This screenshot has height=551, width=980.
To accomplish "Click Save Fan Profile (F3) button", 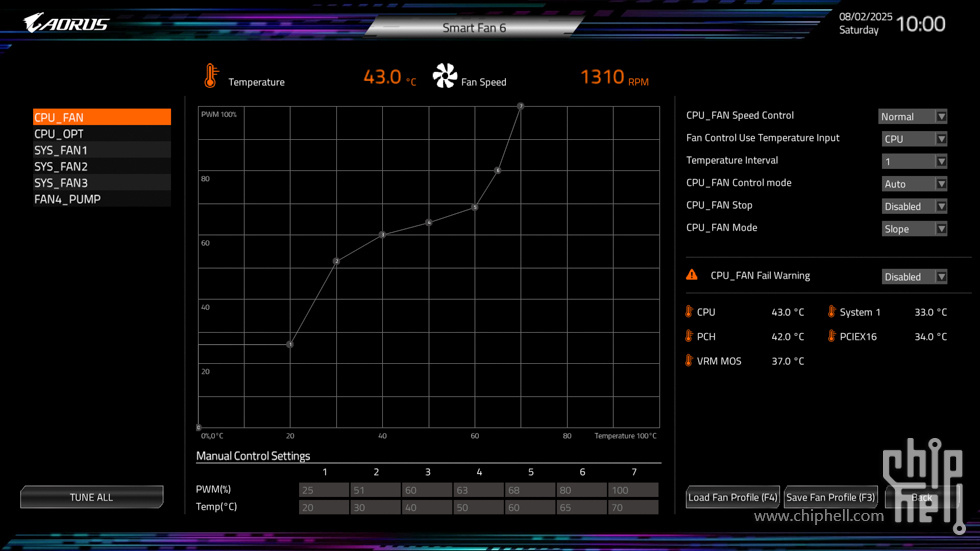I will coord(831,497).
